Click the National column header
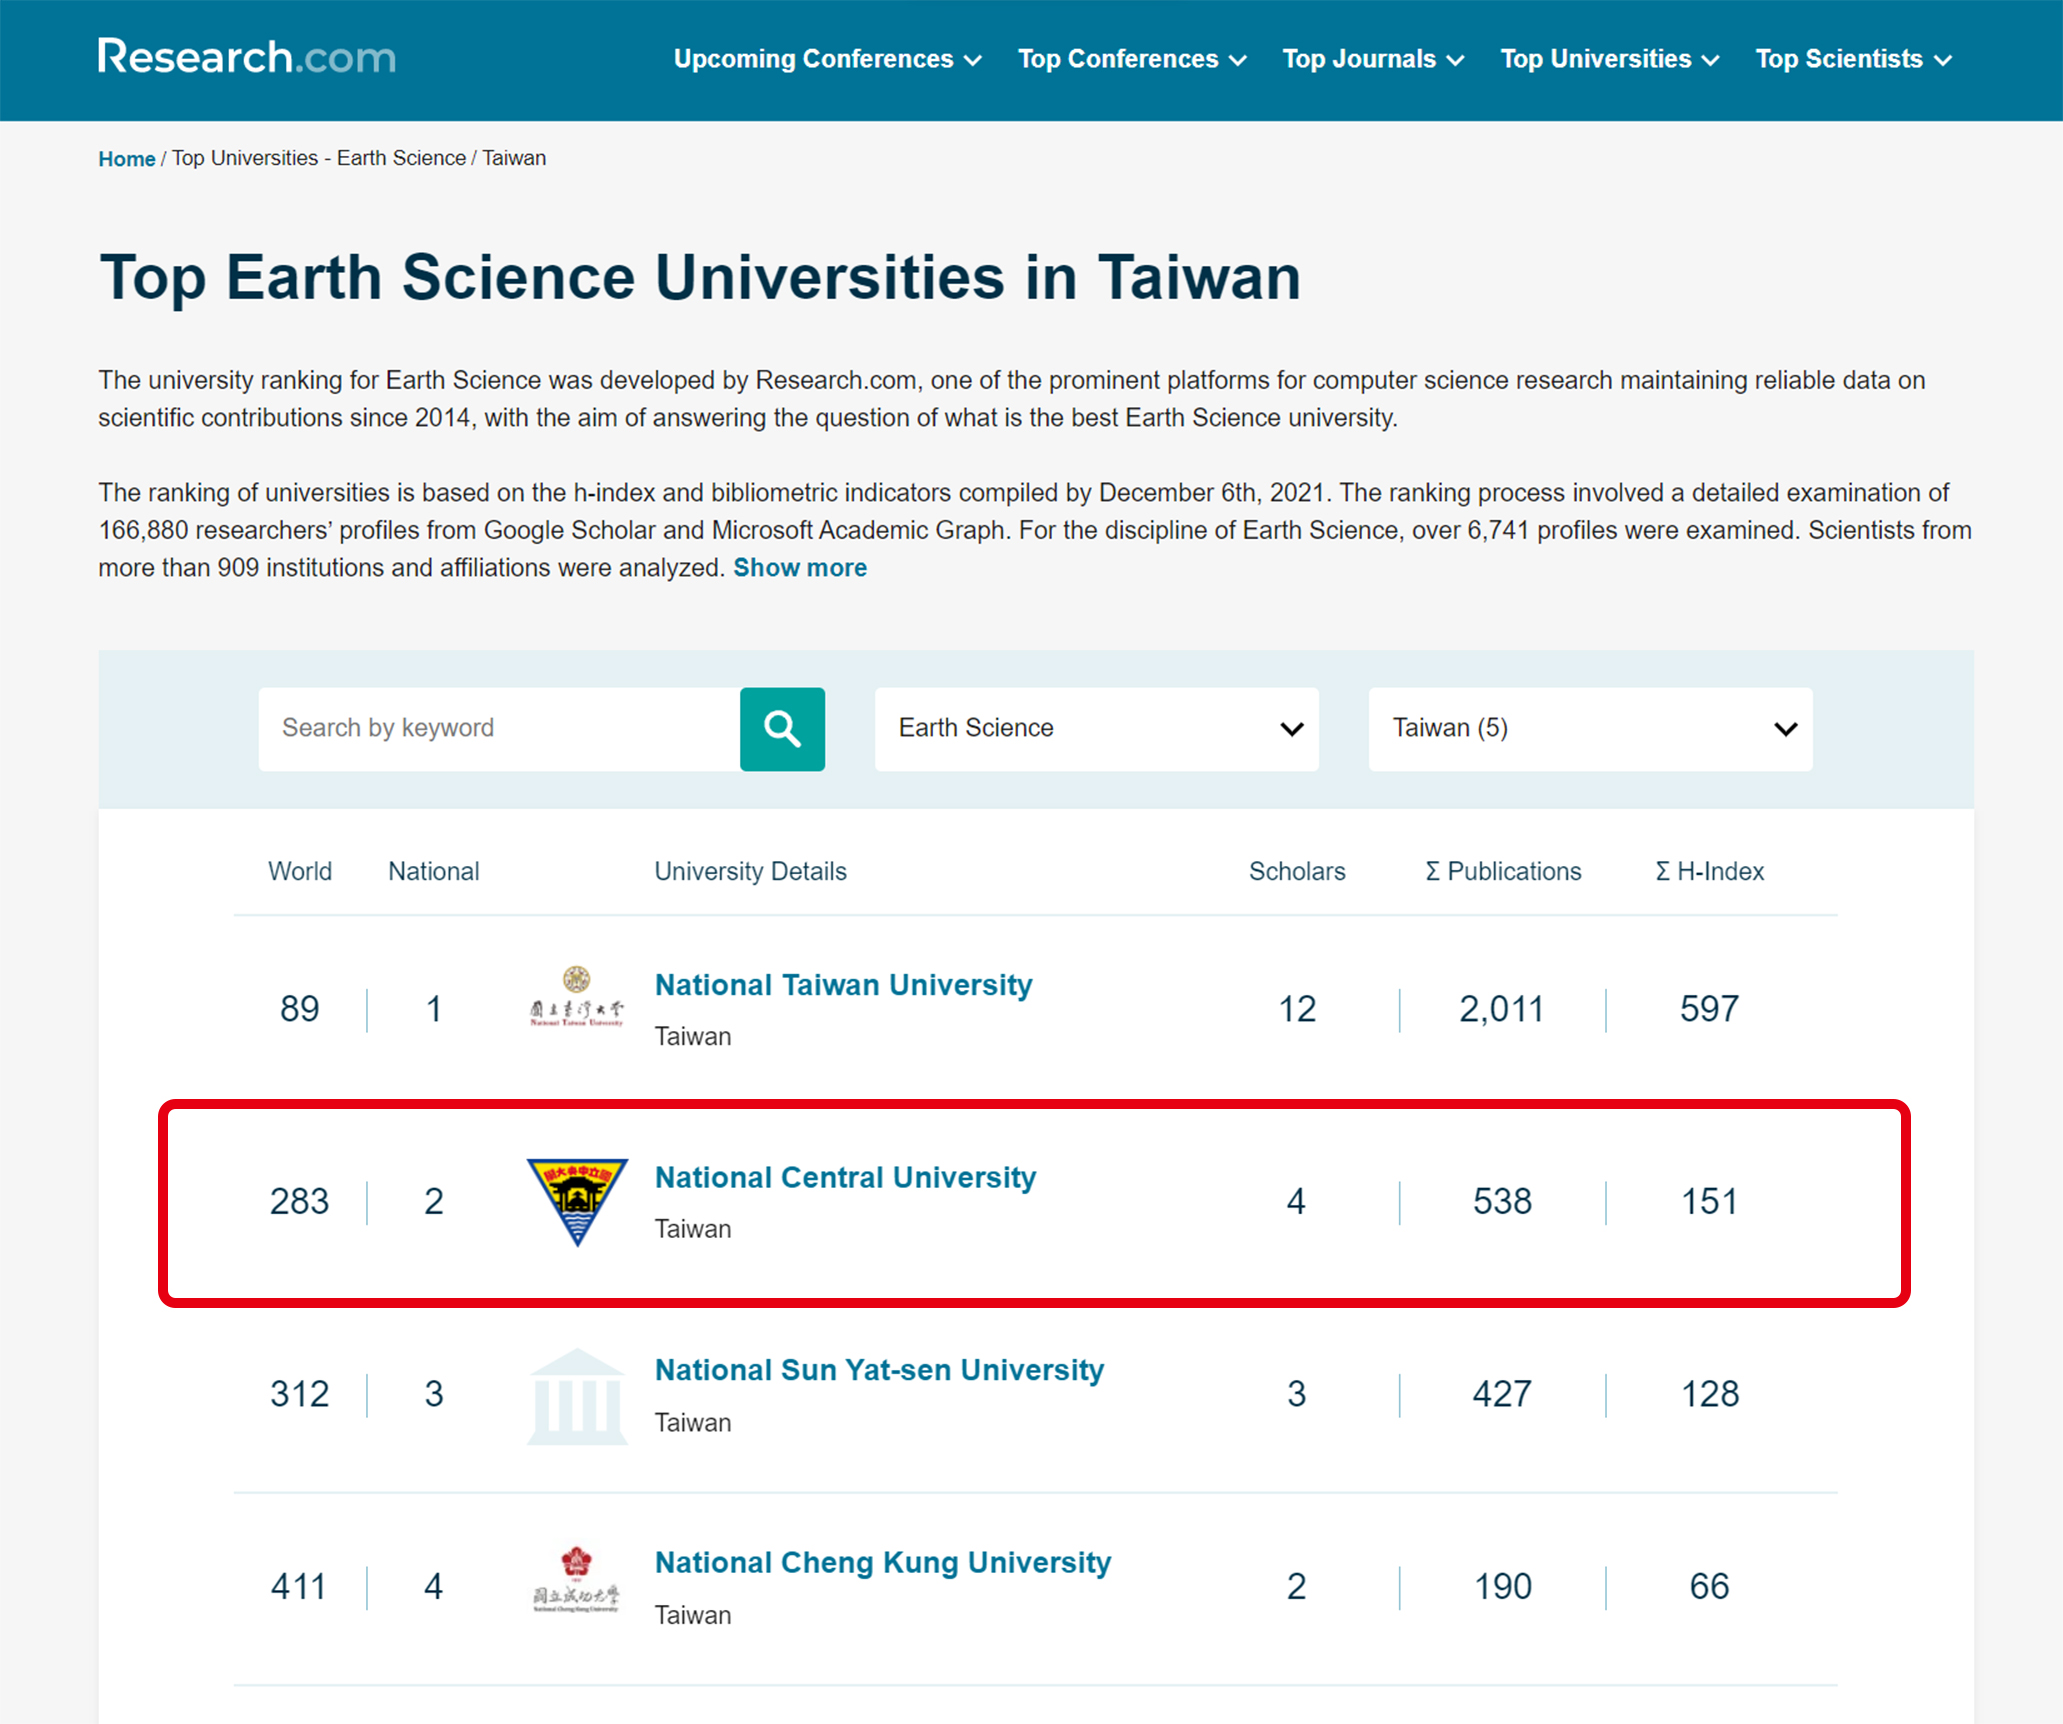2063x1724 pixels. [x=434, y=871]
